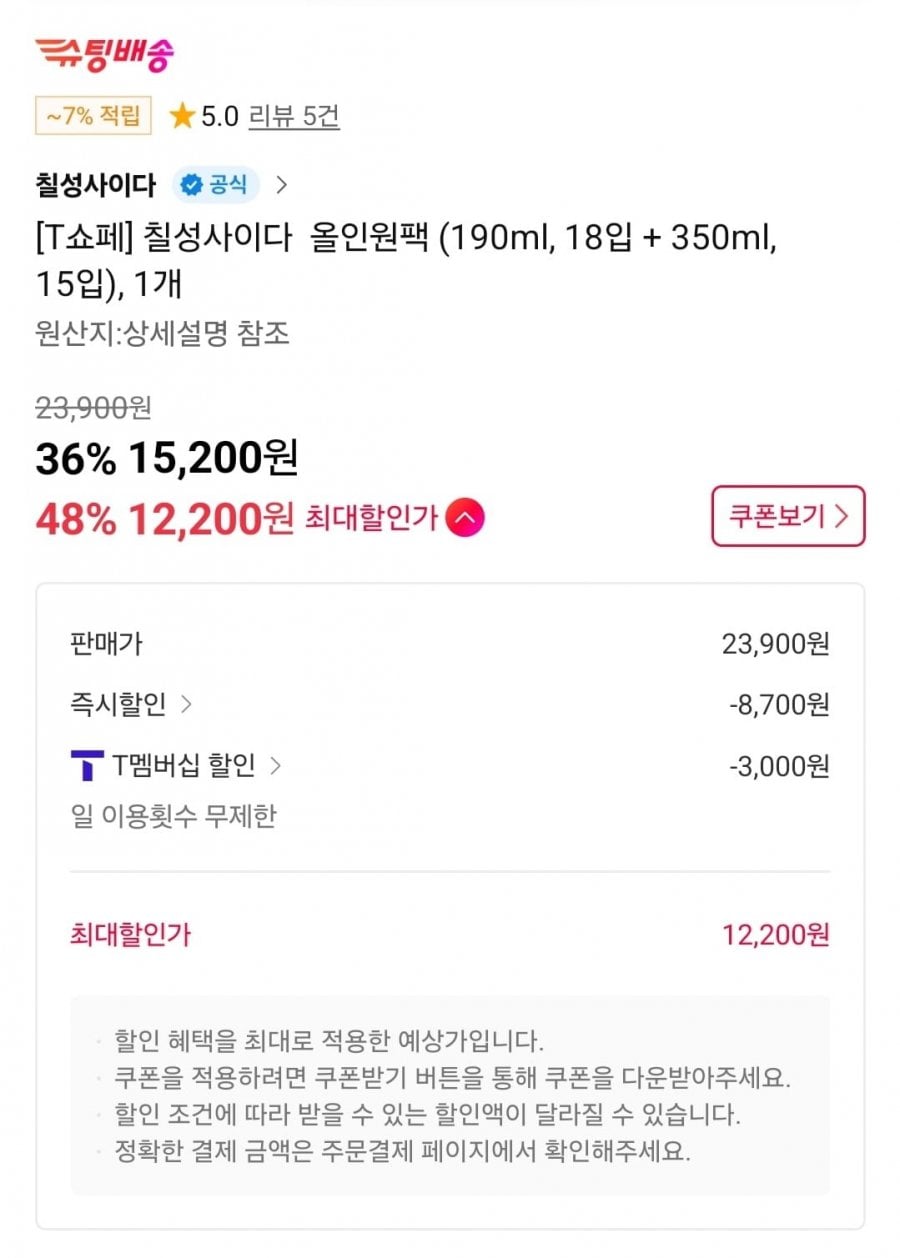The width and height of the screenshot is (900, 1258).
Task: Expand the 즉시할인 details chevron
Action: 186,705
